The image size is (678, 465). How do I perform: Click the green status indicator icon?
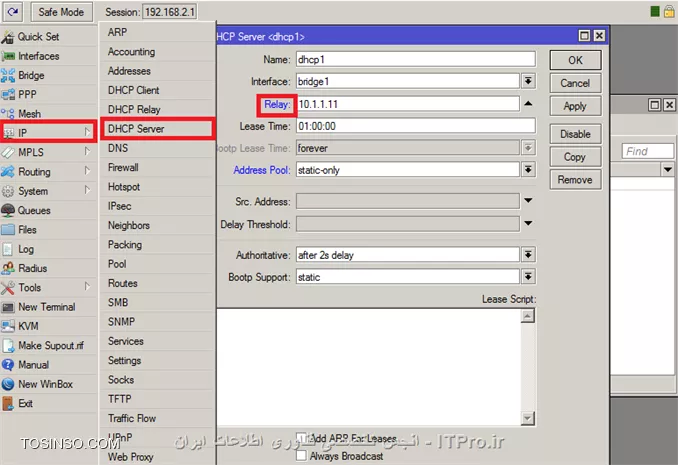655,12
